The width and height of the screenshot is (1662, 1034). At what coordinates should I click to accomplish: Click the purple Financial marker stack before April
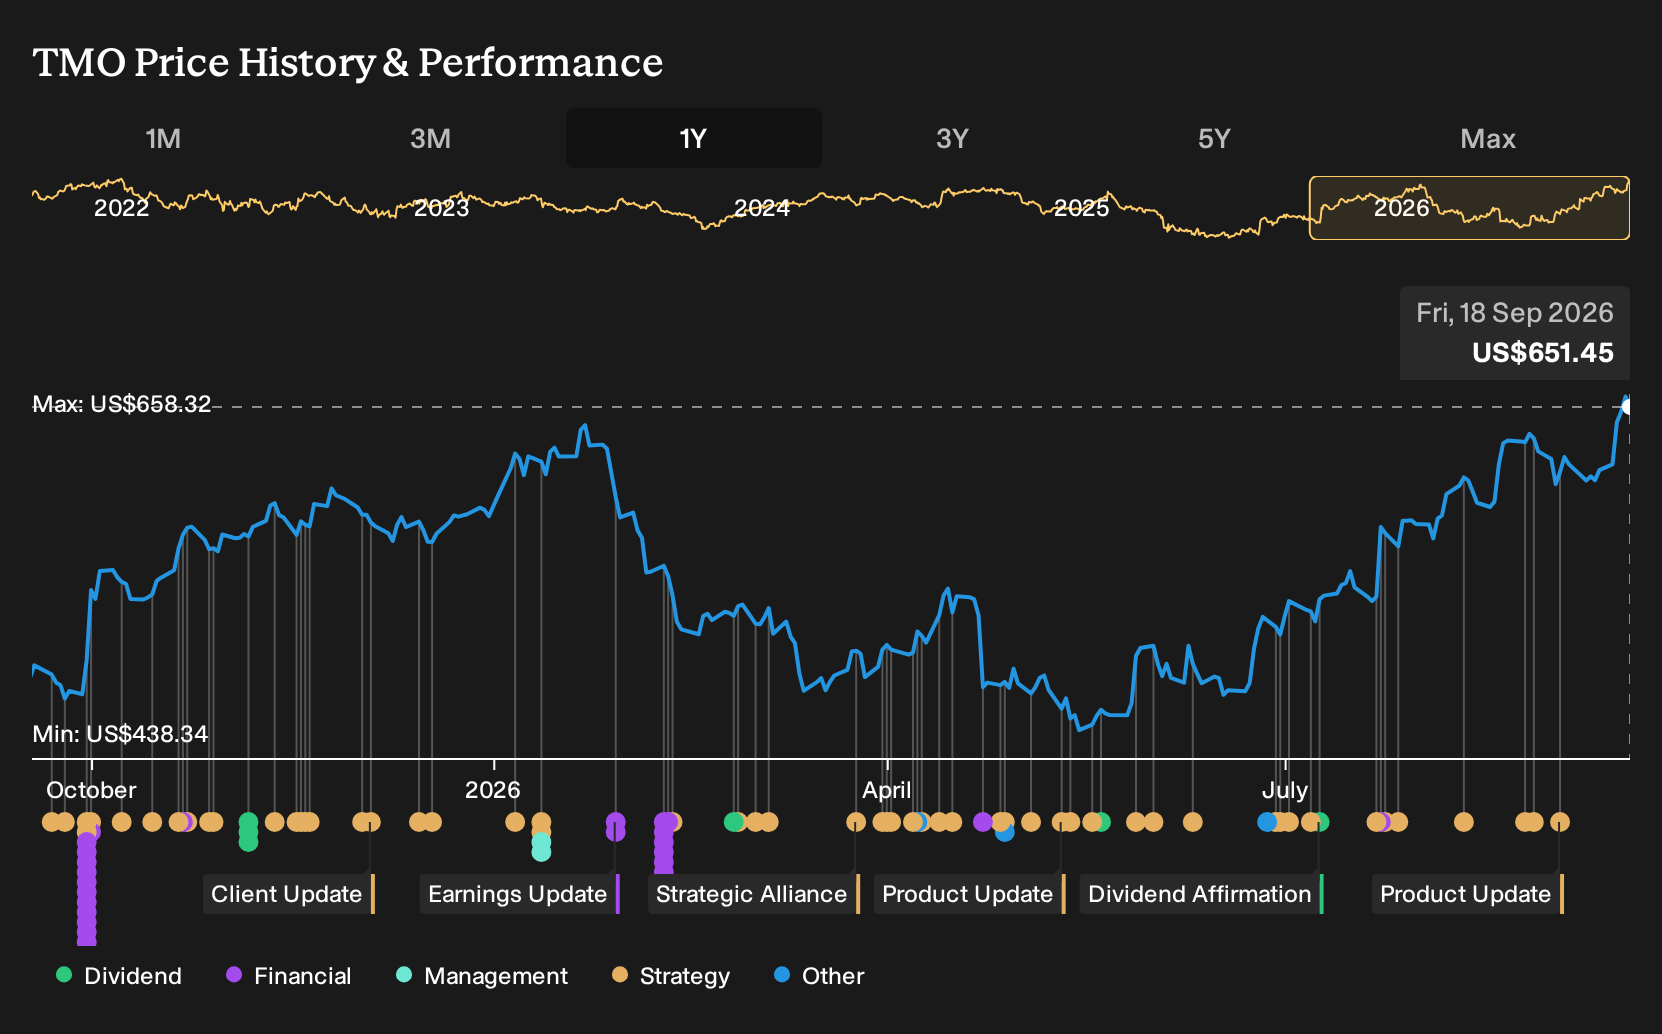coord(664,842)
